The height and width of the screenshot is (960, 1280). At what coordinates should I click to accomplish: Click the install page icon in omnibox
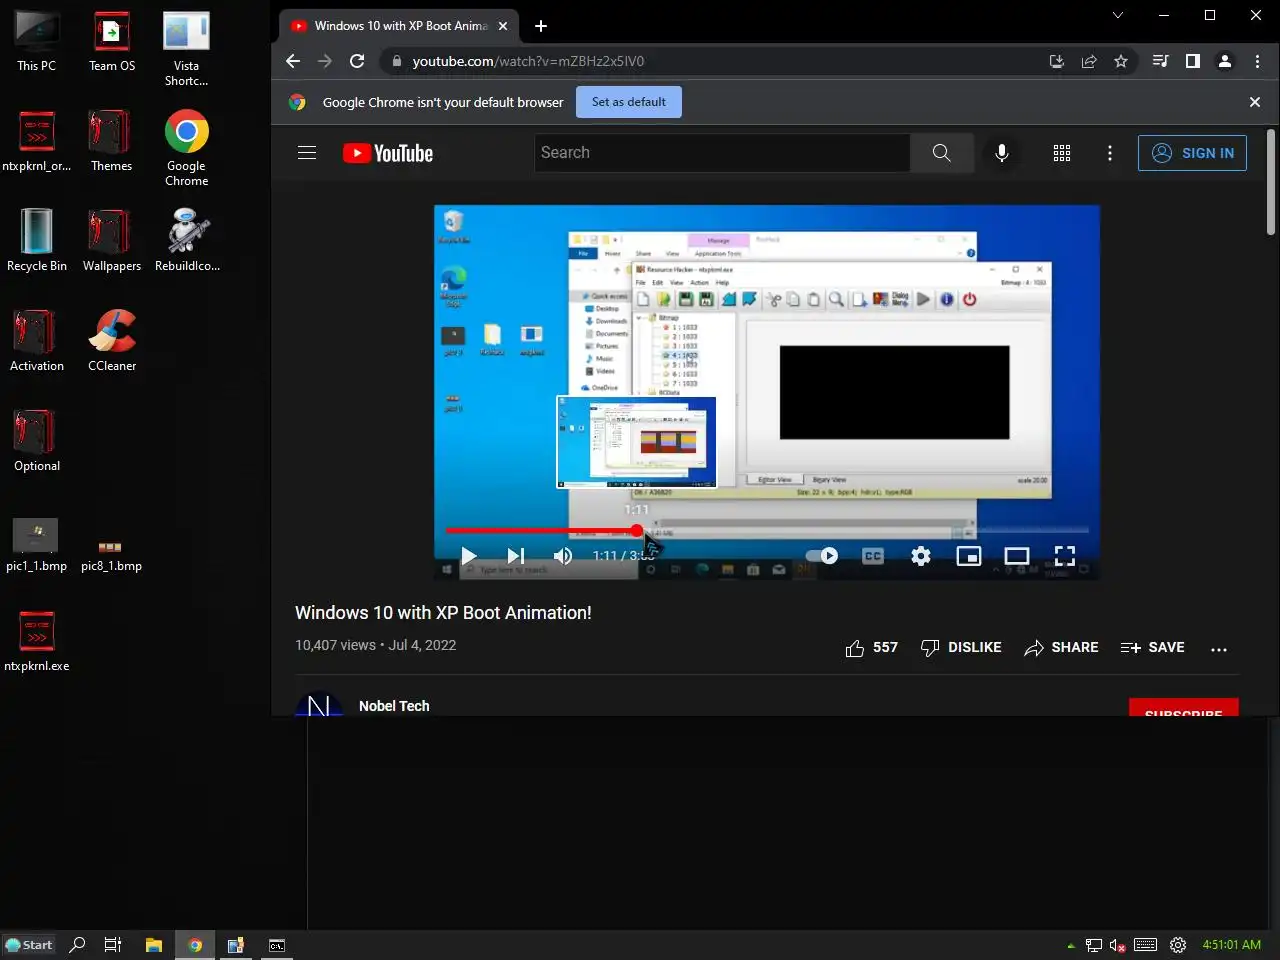click(1056, 61)
